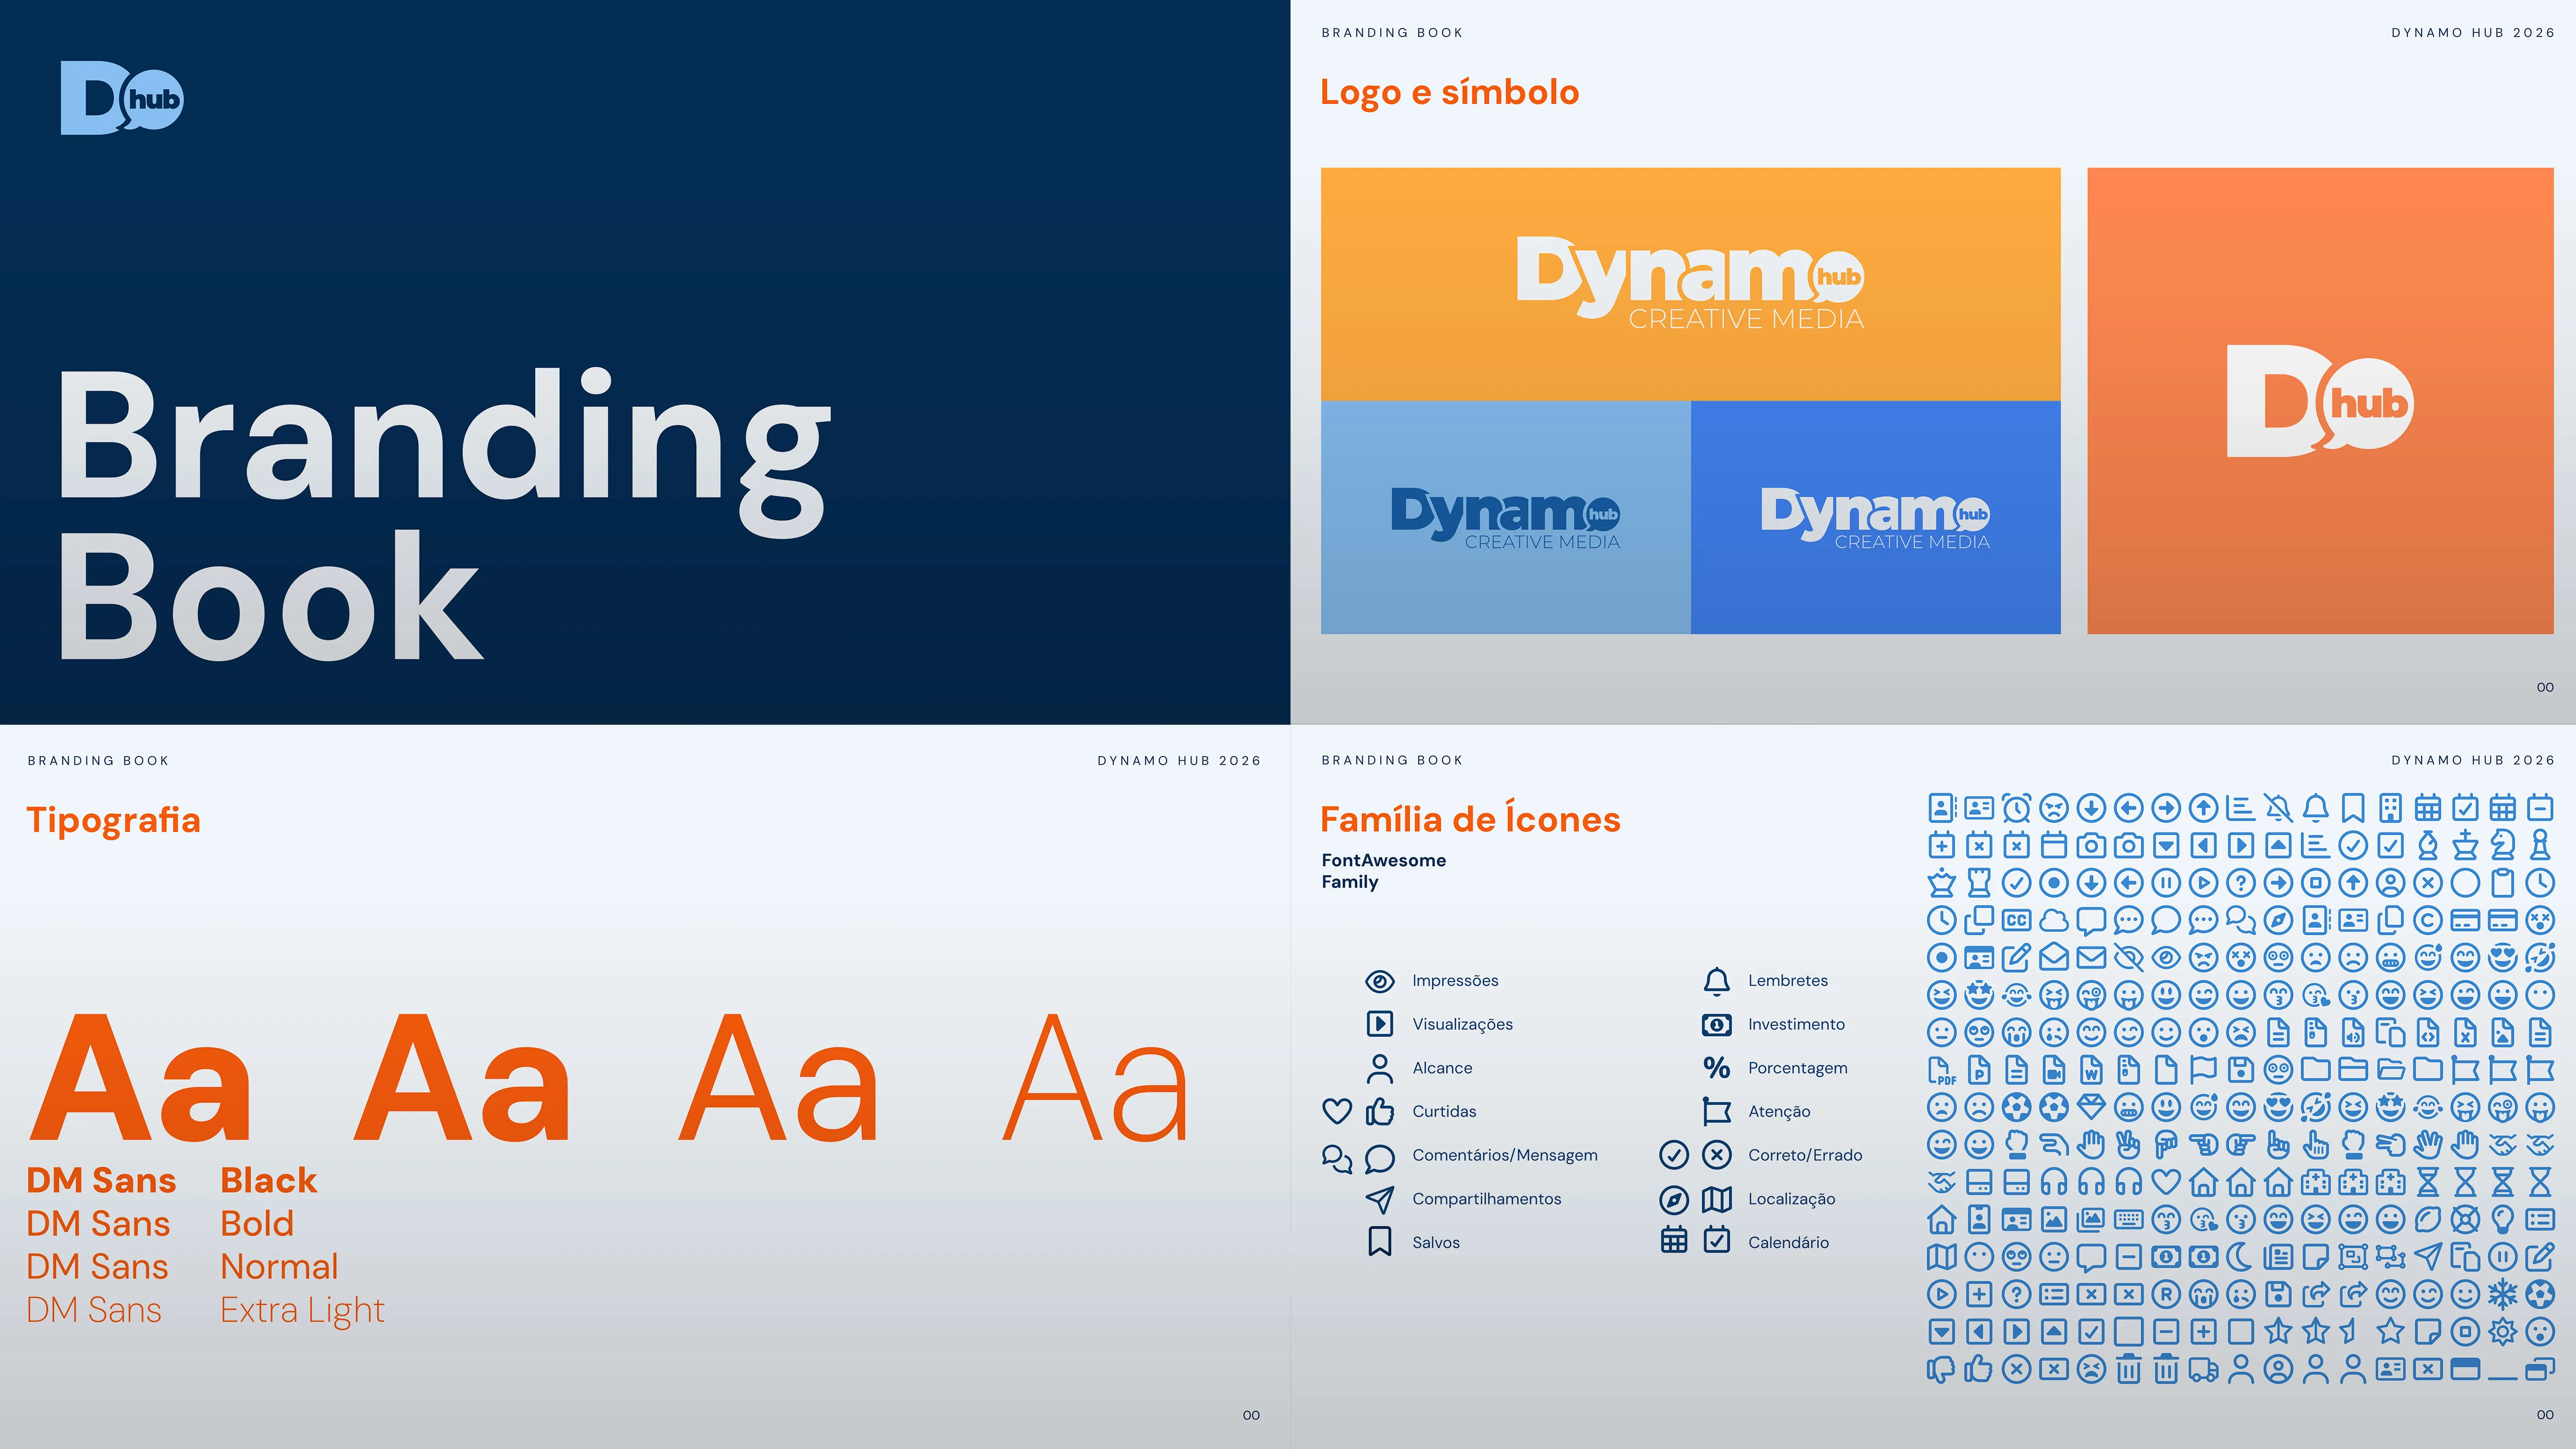Click the alarm clock icon in the grid
The image size is (2576, 1449).
pyautogui.click(x=2016, y=808)
